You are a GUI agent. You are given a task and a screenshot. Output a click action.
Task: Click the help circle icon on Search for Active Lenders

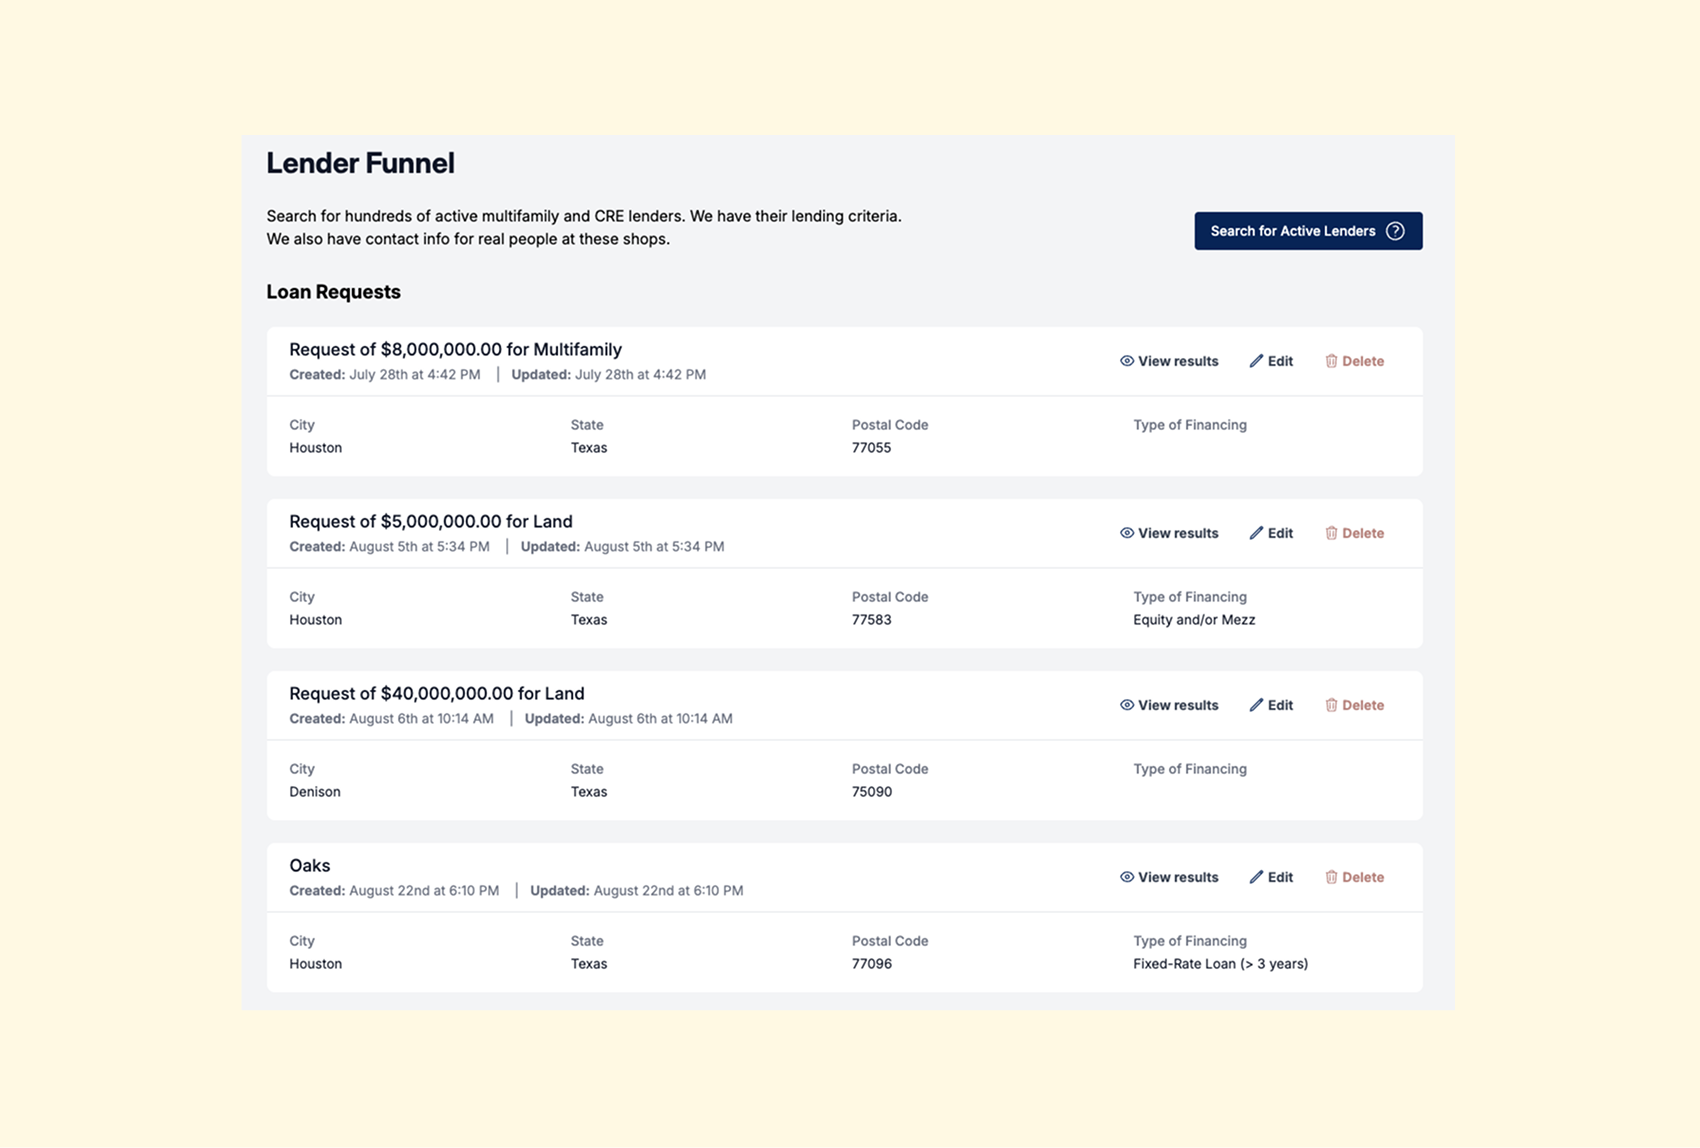click(1396, 231)
